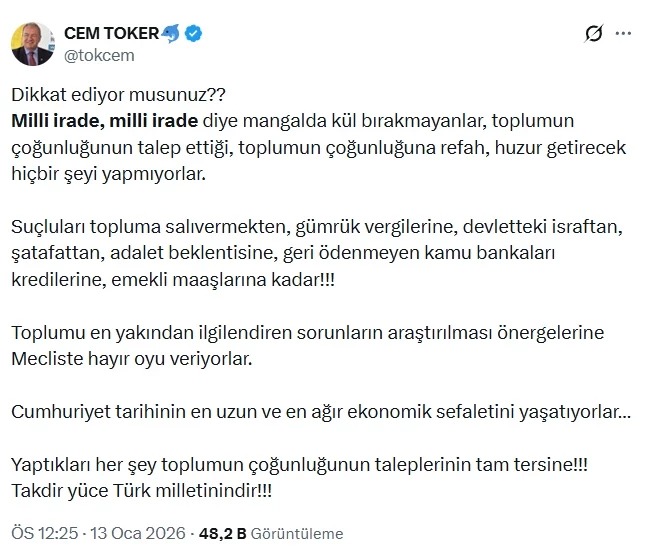The height and width of the screenshot is (557, 650).
Task: Click the Grok explain post icon
Action: coord(593,35)
